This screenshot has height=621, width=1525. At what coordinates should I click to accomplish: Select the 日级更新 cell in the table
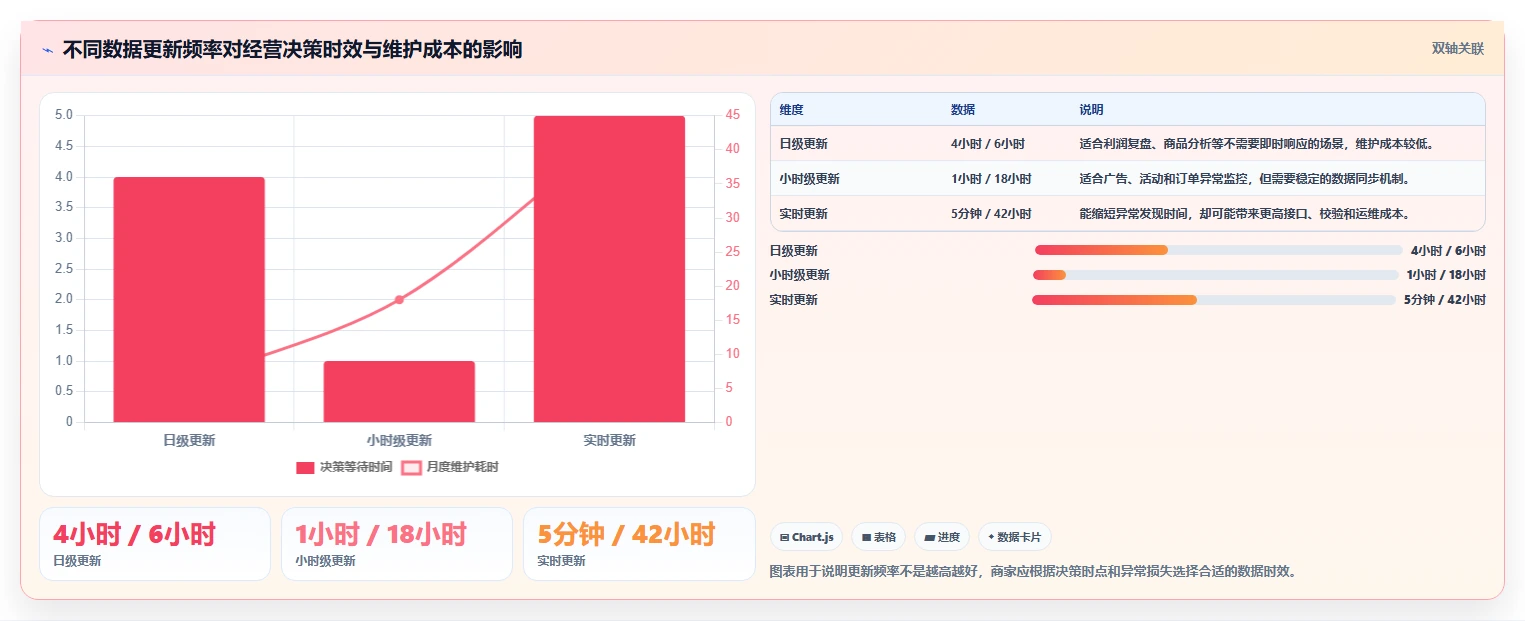coord(803,144)
